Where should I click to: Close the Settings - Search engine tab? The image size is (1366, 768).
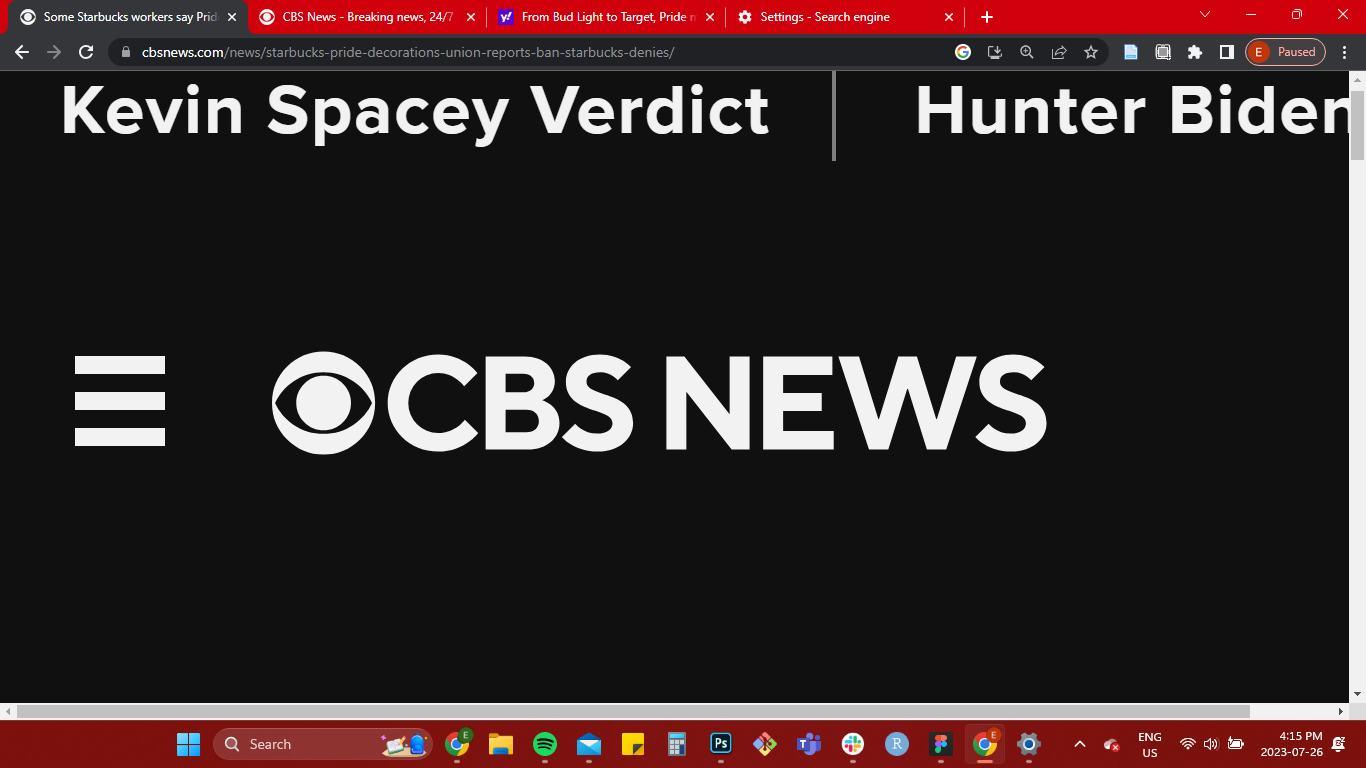(x=949, y=17)
